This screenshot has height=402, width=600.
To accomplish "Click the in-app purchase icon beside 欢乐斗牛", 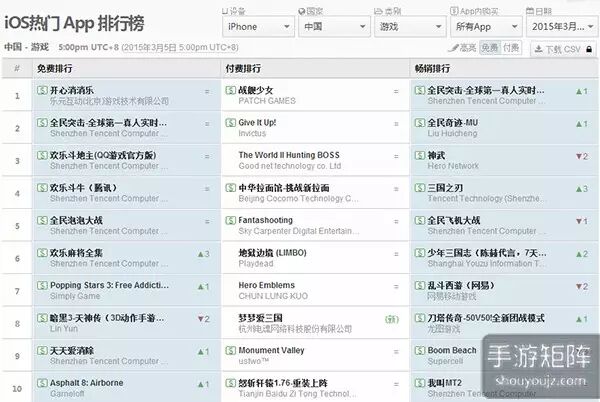I will (x=42, y=188).
